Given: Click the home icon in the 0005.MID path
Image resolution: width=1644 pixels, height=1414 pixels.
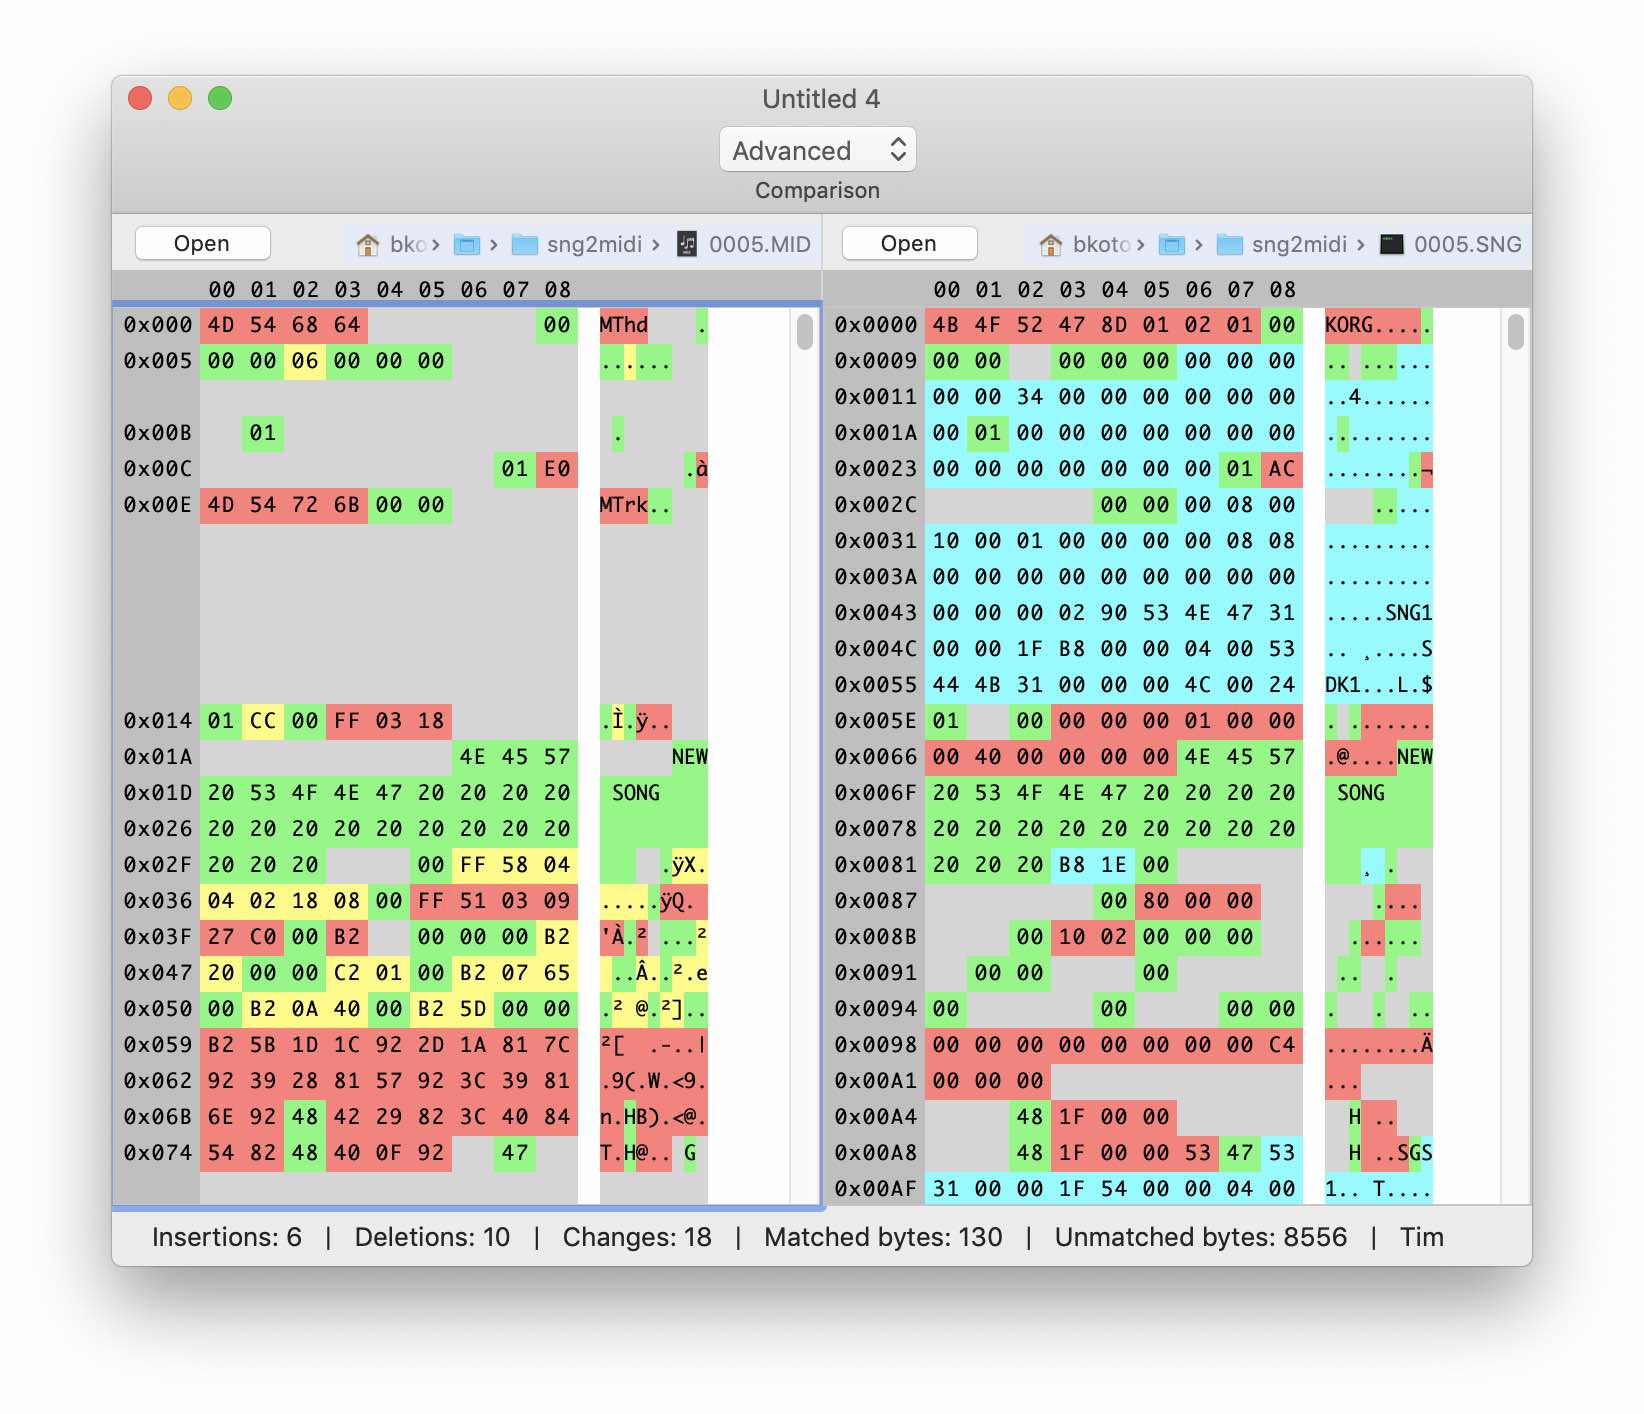Looking at the screenshot, I should point(368,244).
